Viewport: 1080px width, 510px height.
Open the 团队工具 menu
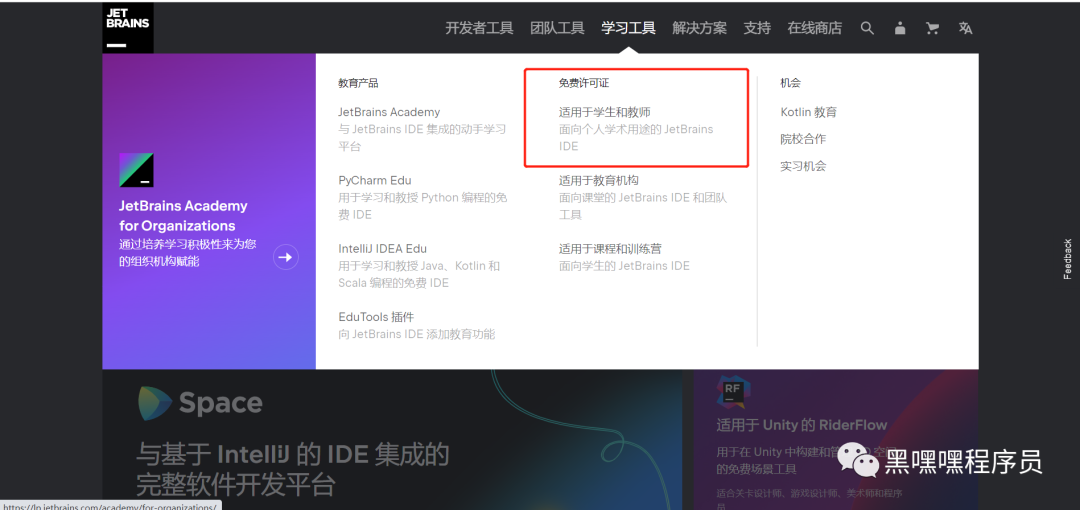point(557,28)
